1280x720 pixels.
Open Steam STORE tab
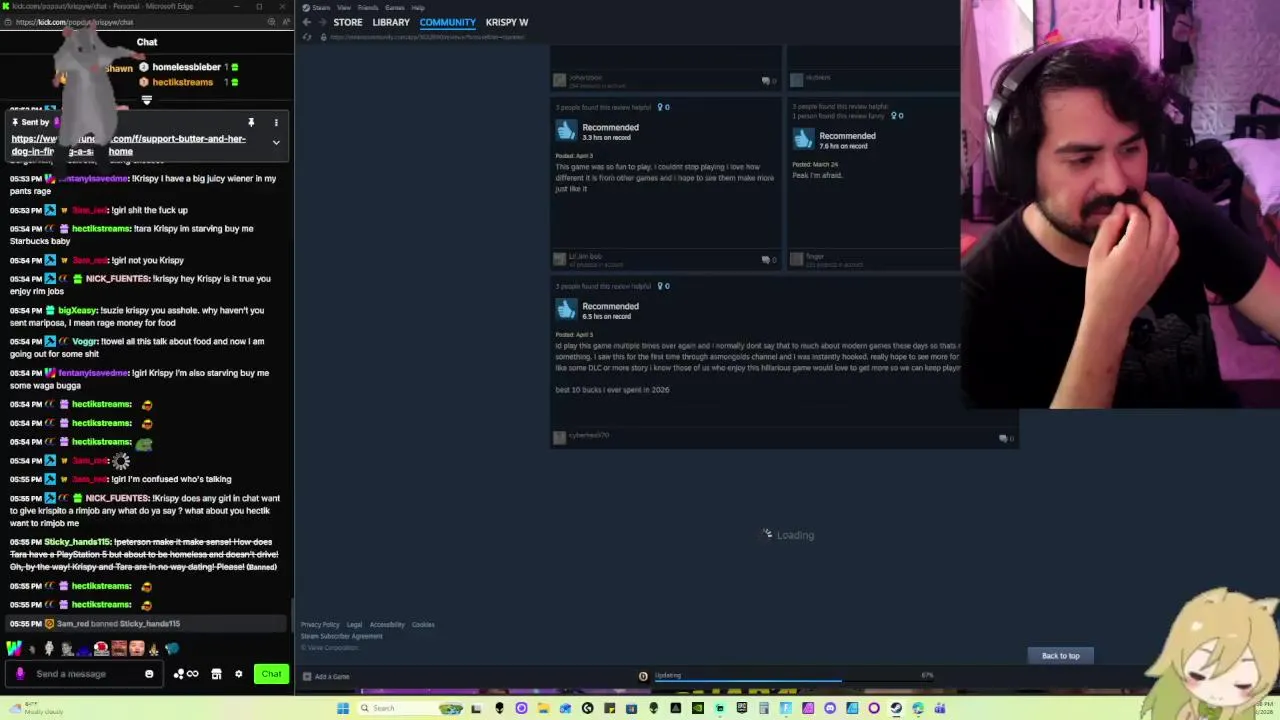tap(348, 22)
